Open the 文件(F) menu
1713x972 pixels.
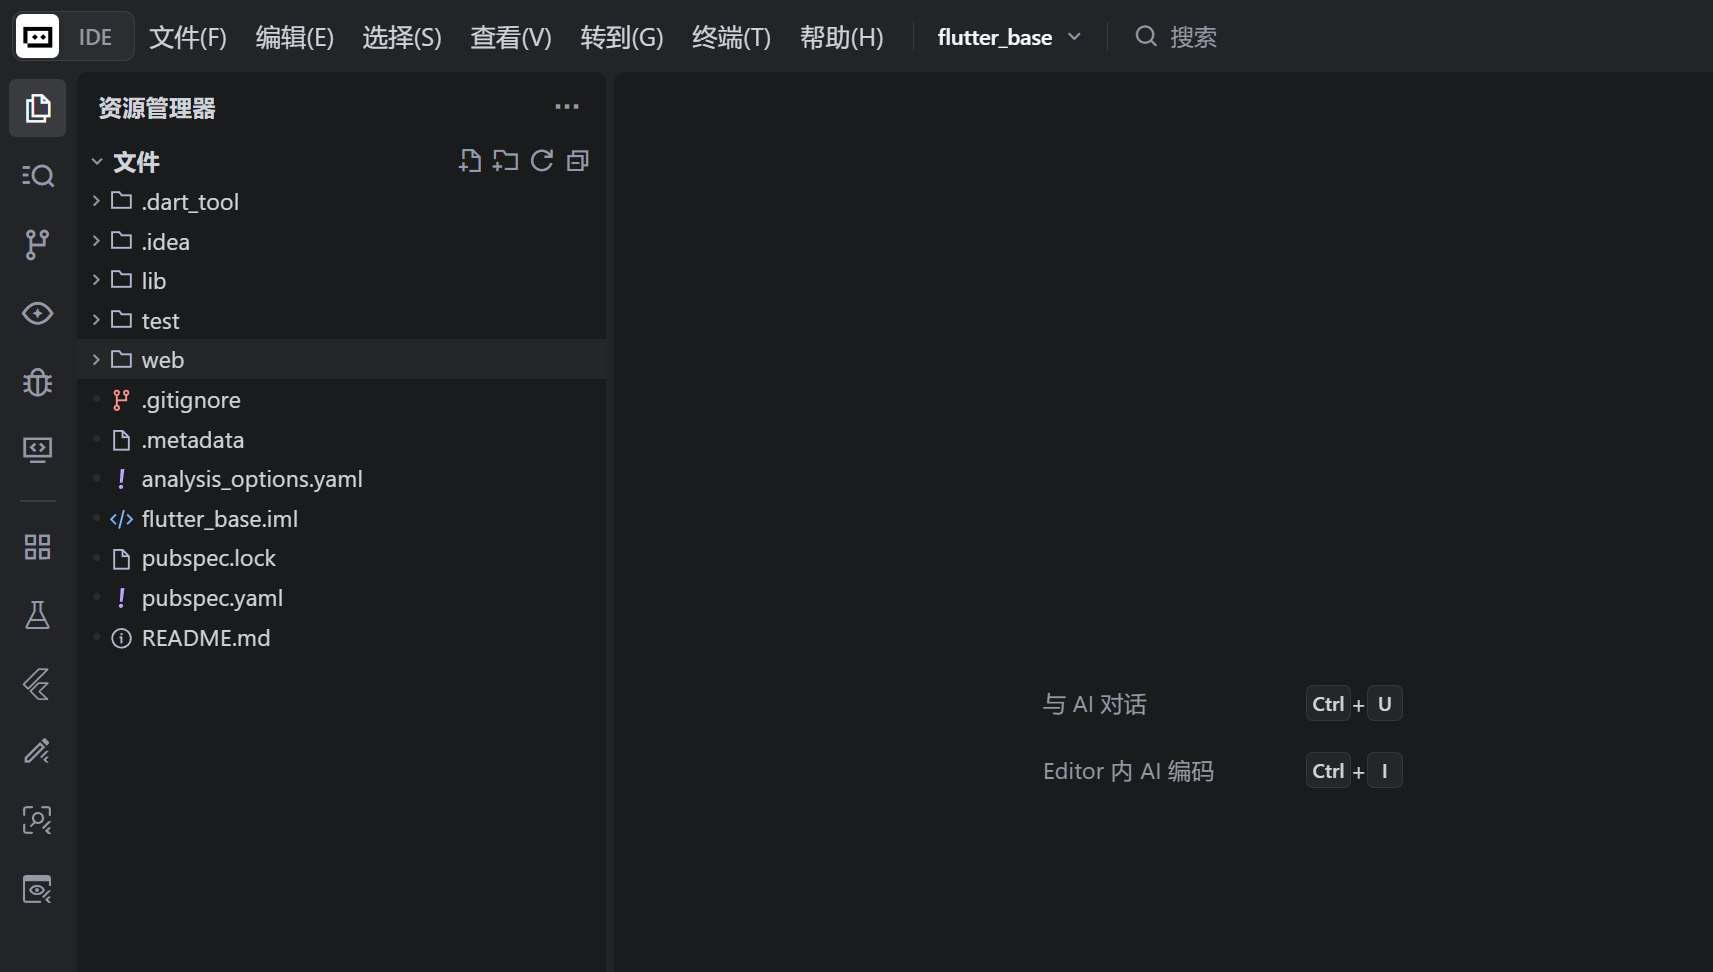pos(186,36)
